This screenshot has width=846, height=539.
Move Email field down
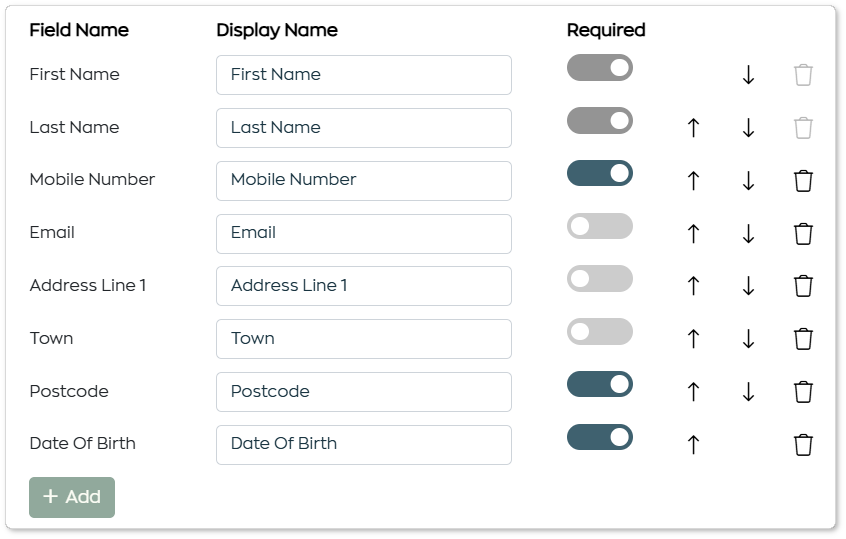tap(748, 234)
